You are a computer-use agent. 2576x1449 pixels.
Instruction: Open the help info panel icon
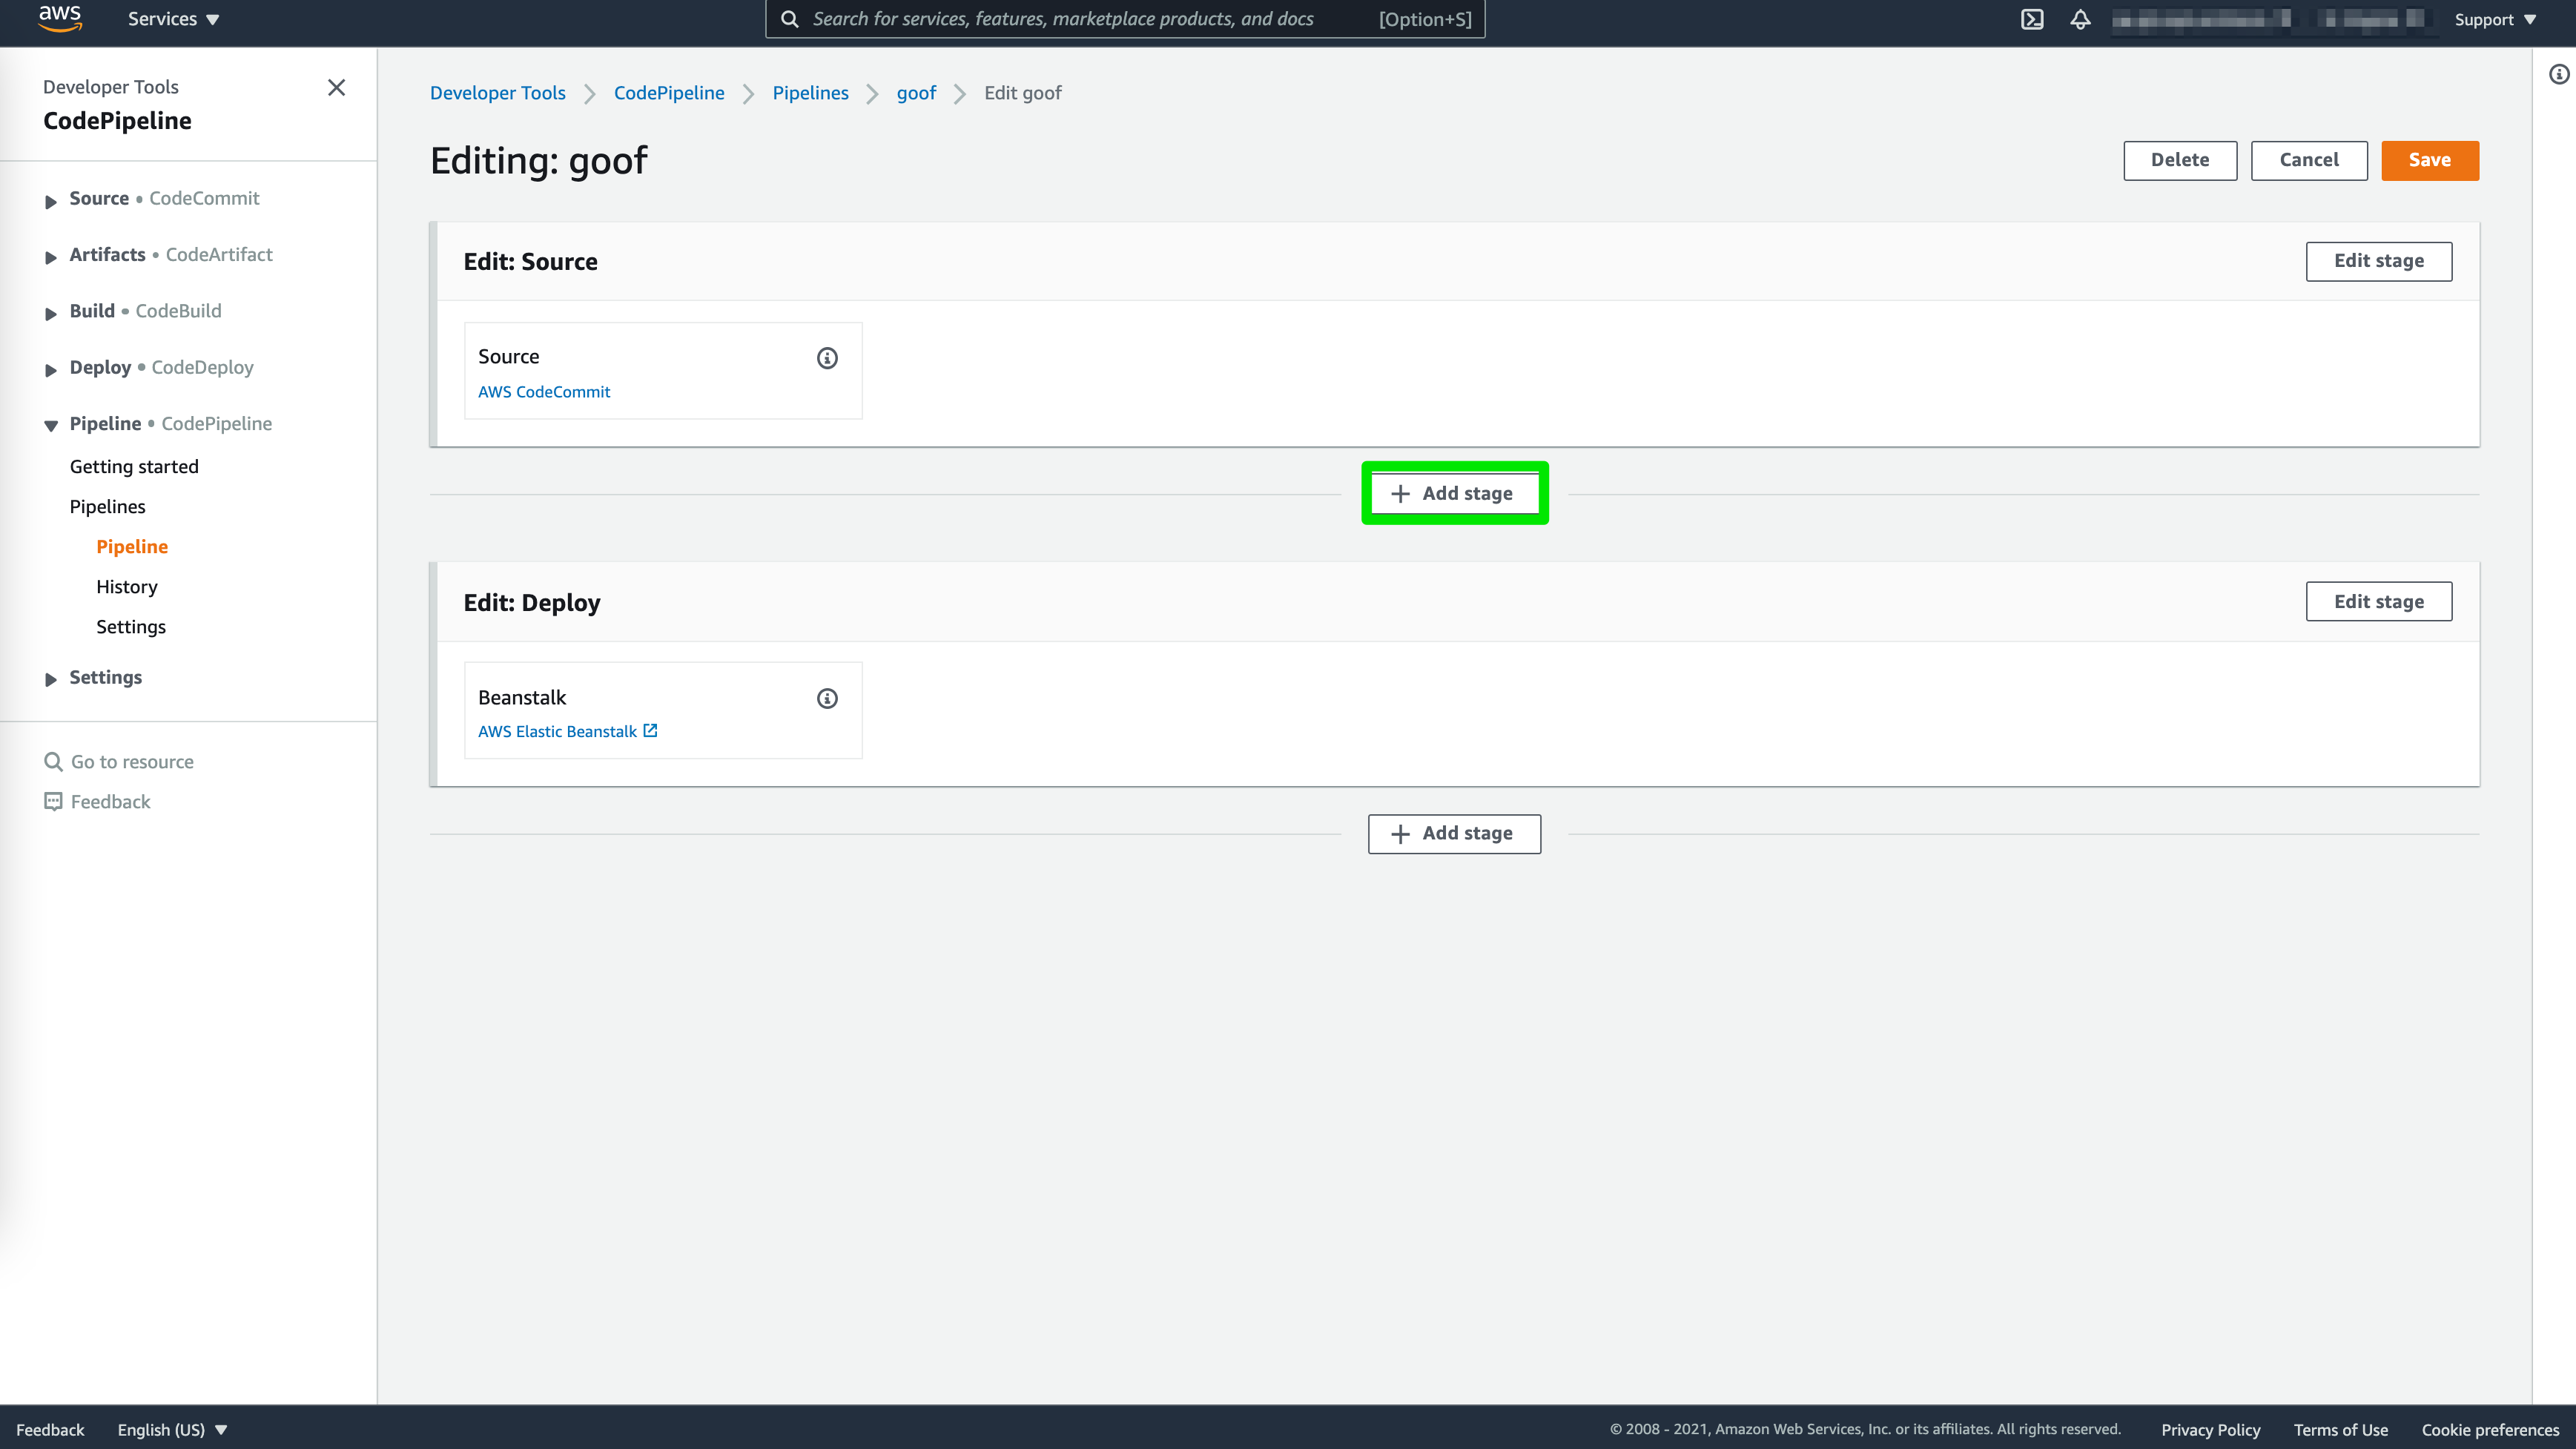tap(2558, 74)
